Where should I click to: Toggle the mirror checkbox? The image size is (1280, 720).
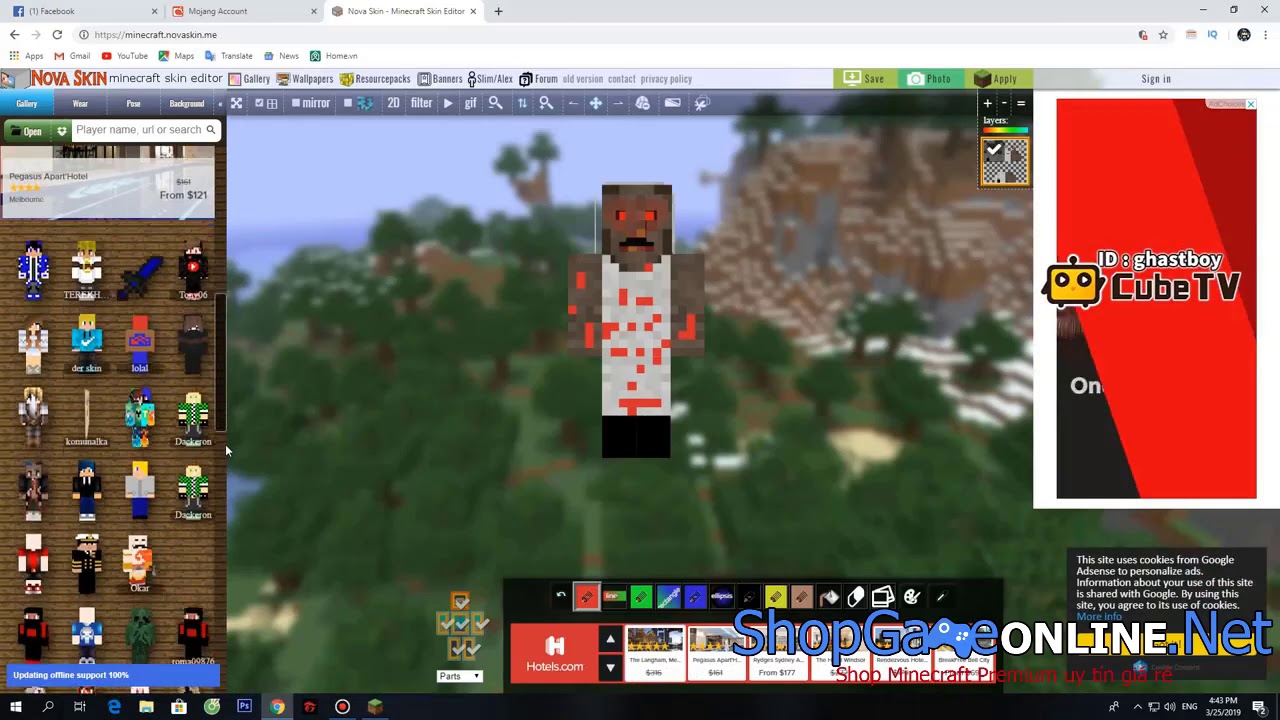point(296,103)
